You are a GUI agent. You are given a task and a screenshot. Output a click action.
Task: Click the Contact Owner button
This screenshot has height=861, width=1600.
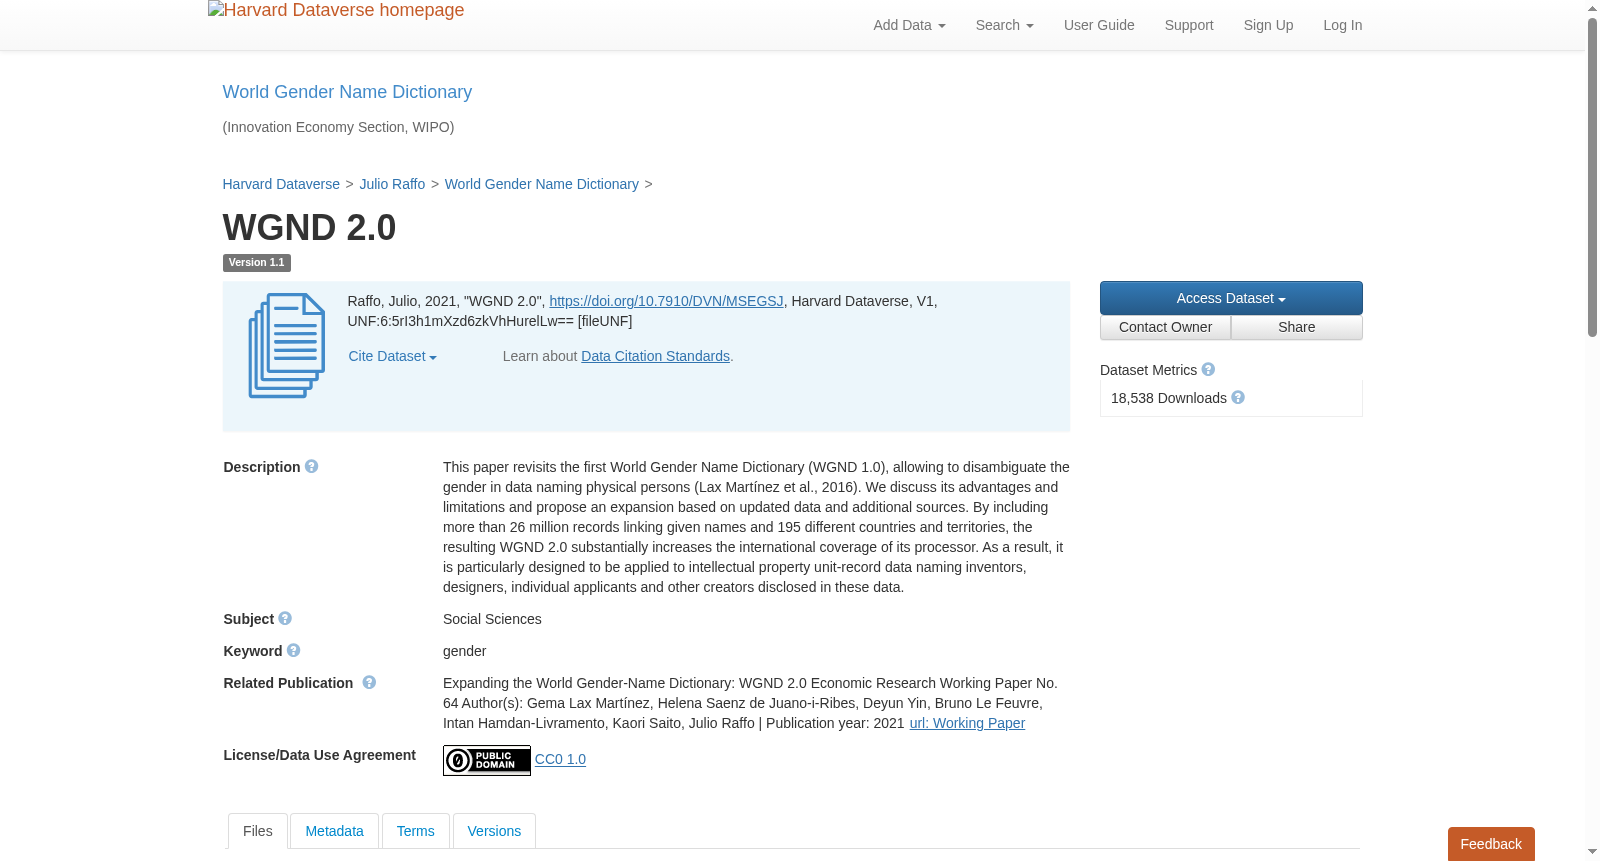[1165, 328]
